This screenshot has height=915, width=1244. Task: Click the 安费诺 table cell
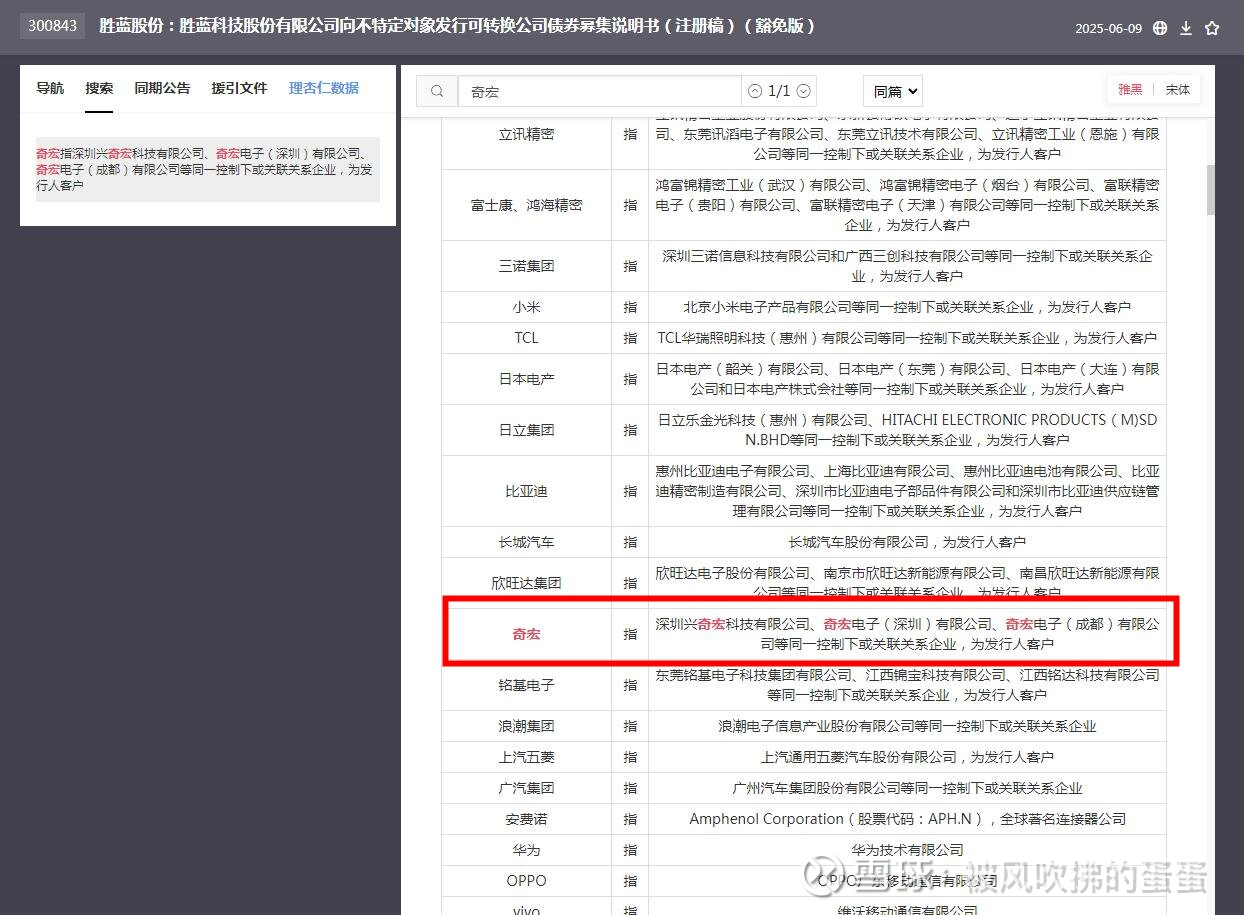point(526,819)
